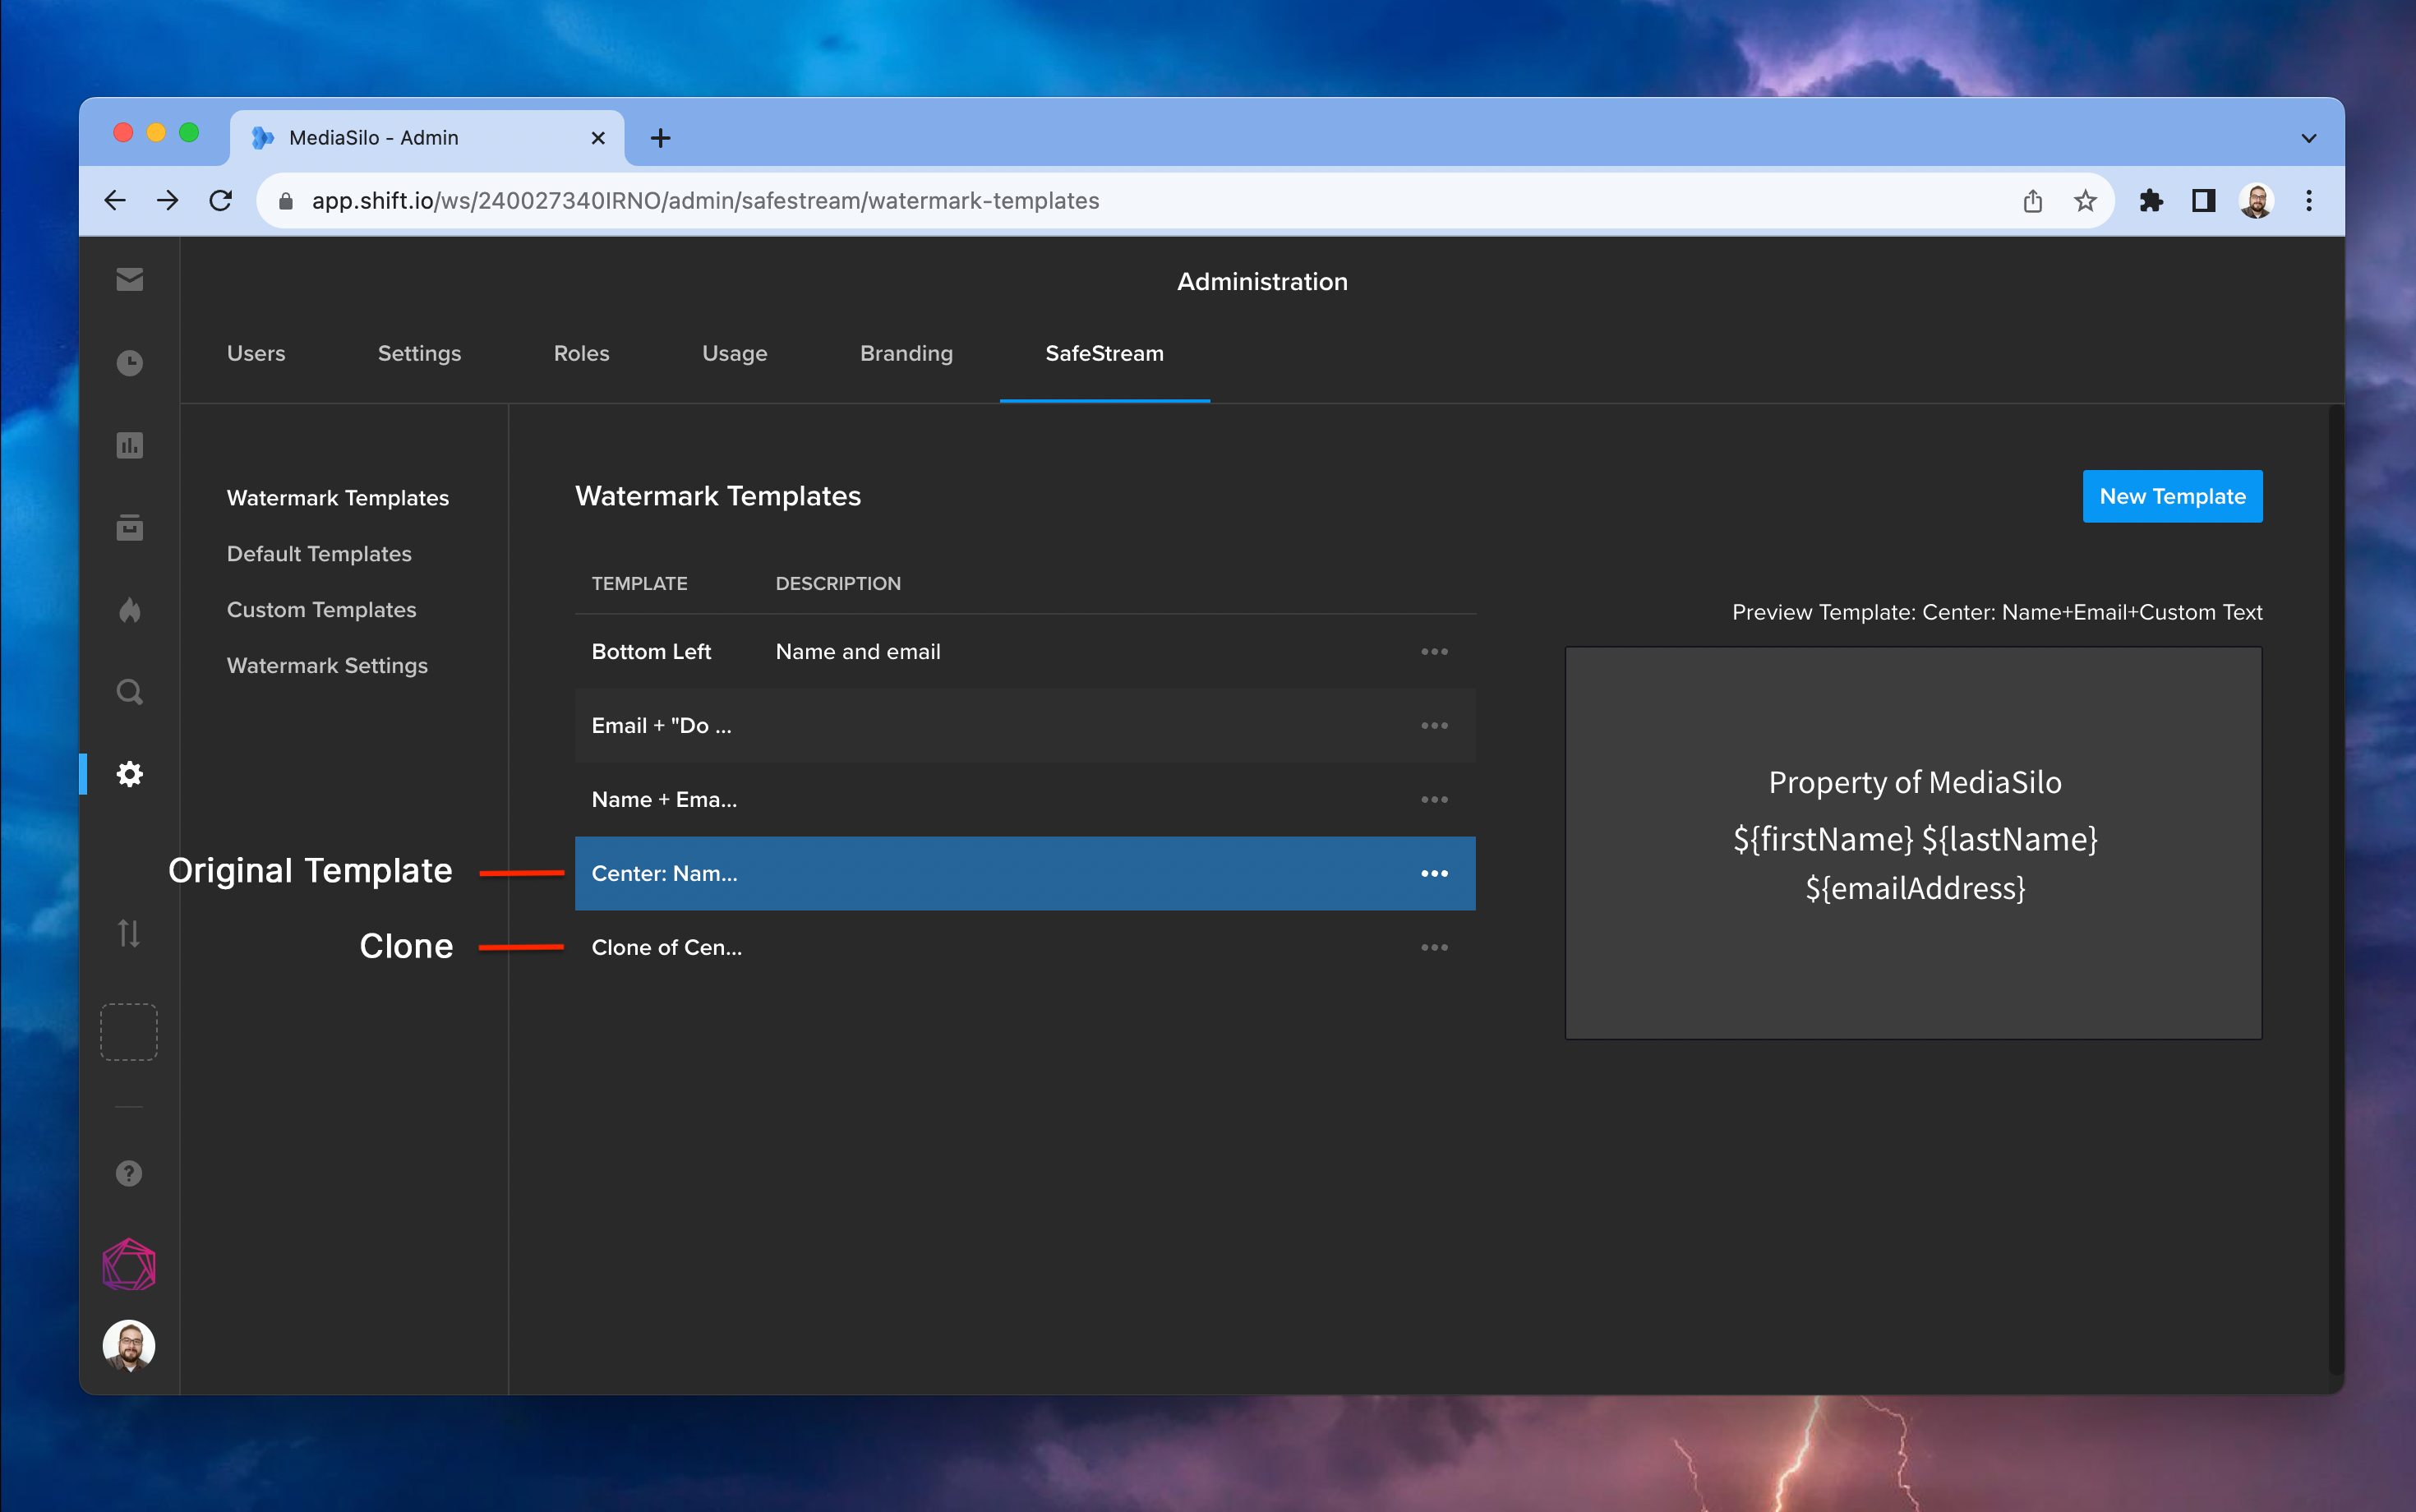2416x1512 pixels.
Task: Close the MediaSilo - Admin tab
Action: [x=598, y=138]
